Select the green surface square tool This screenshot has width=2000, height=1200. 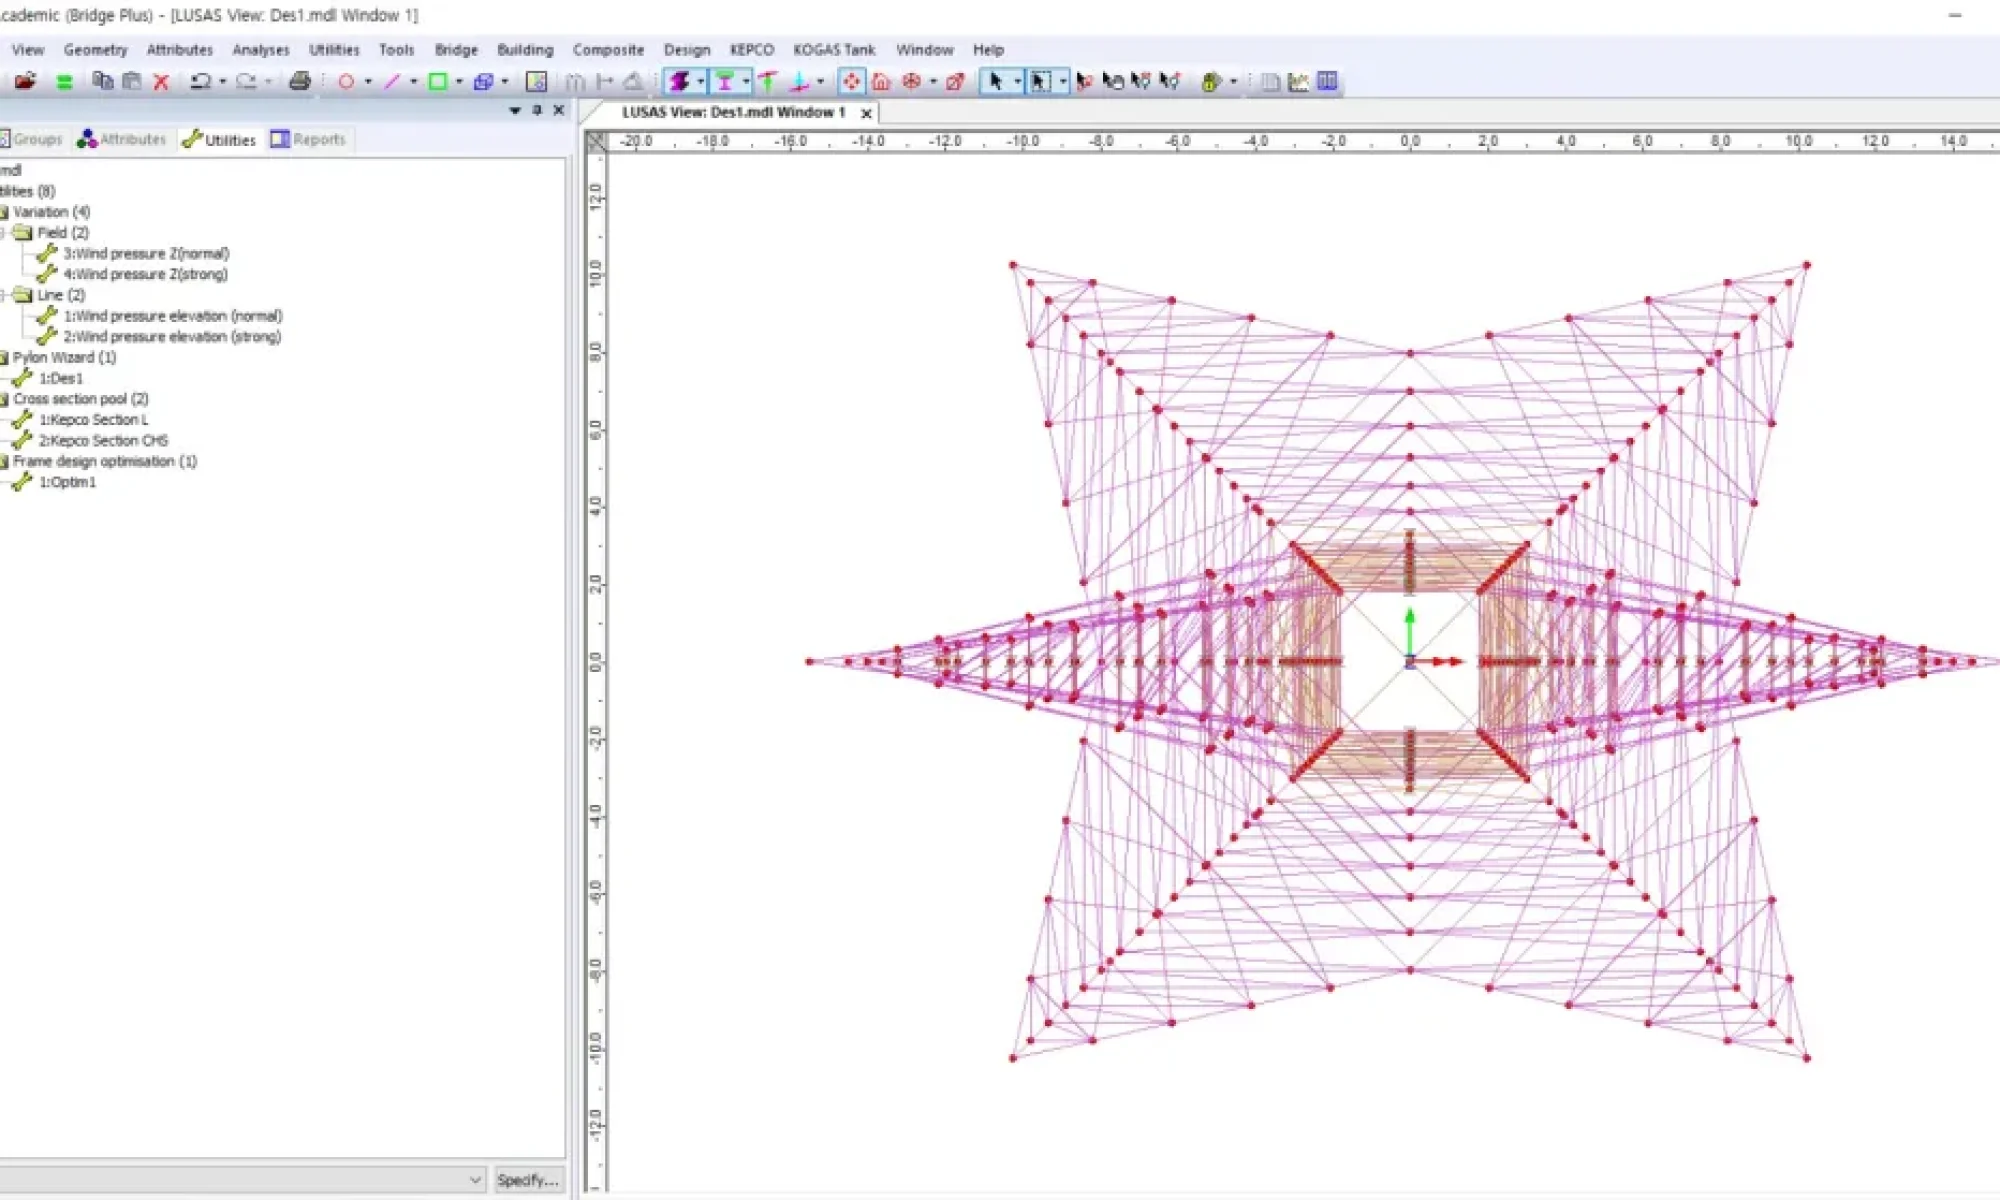click(x=438, y=82)
